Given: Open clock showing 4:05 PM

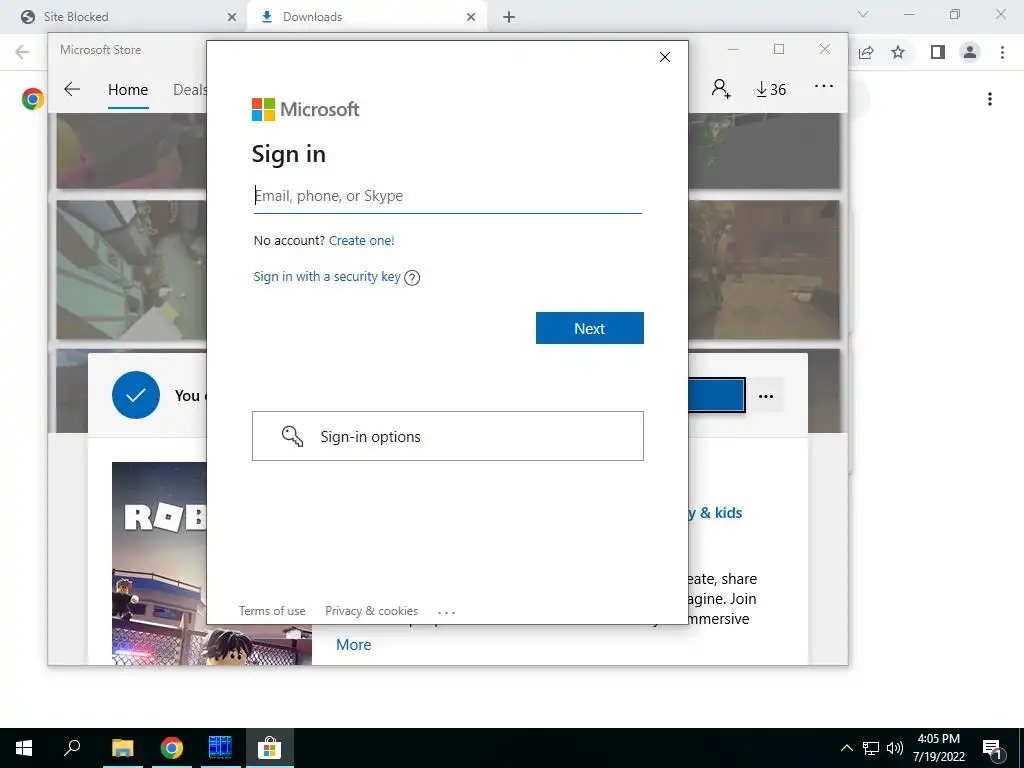Looking at the screenshot, I should (x=938, y=748).
